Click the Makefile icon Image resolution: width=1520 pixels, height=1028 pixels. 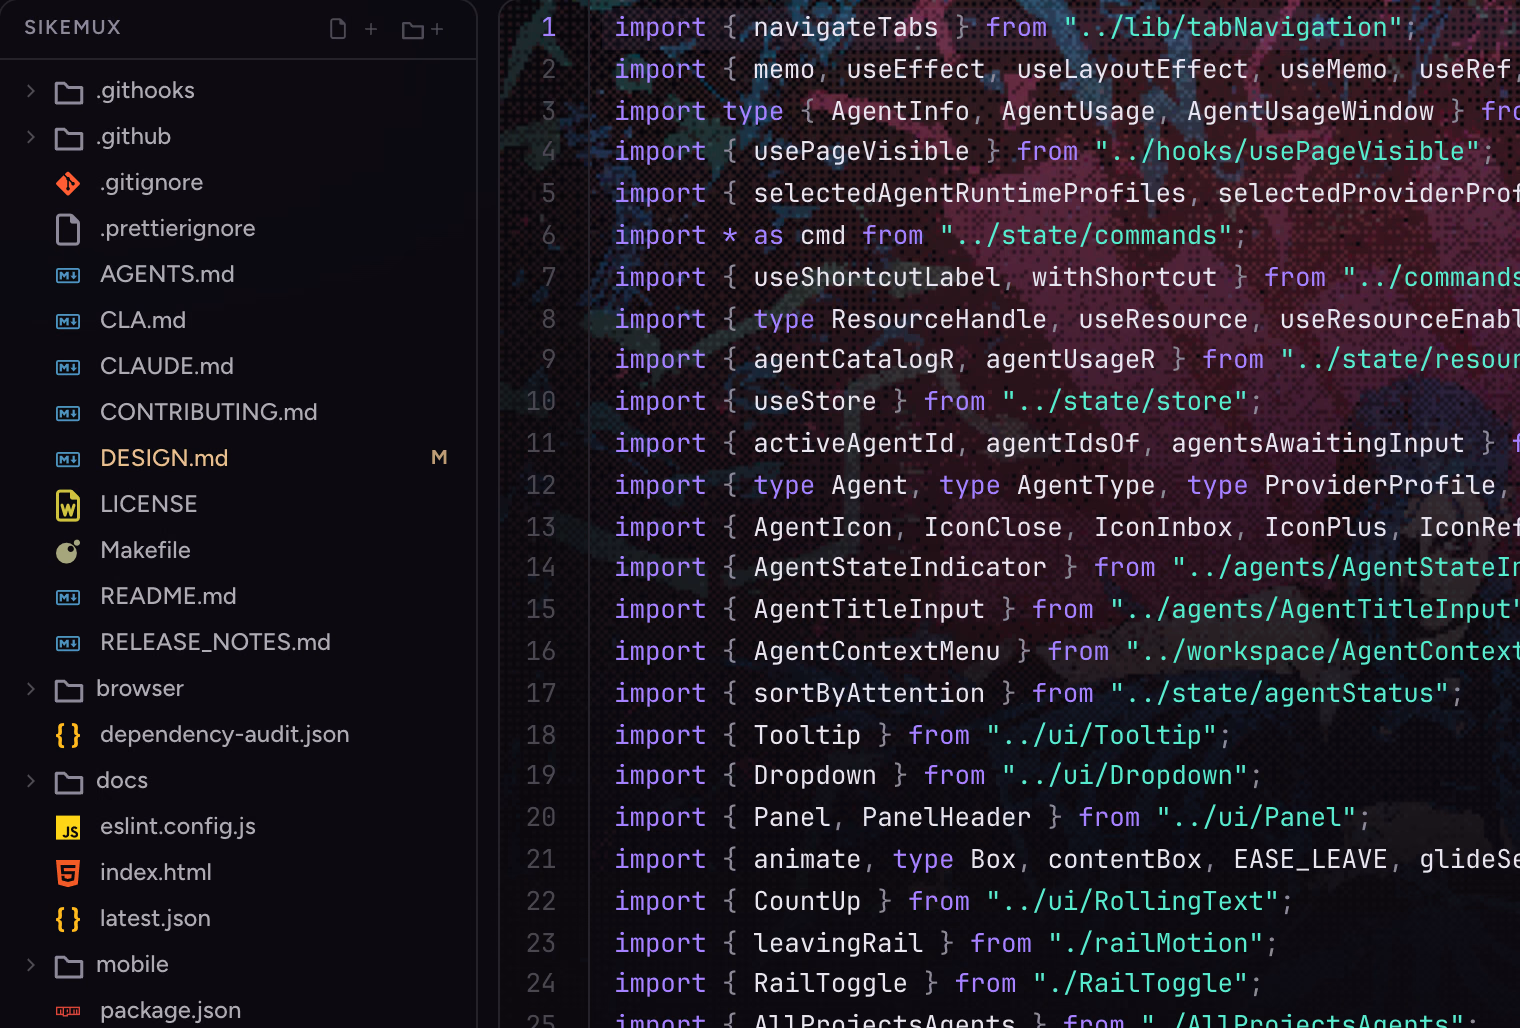pyautogui.click(x=68, y=551)
